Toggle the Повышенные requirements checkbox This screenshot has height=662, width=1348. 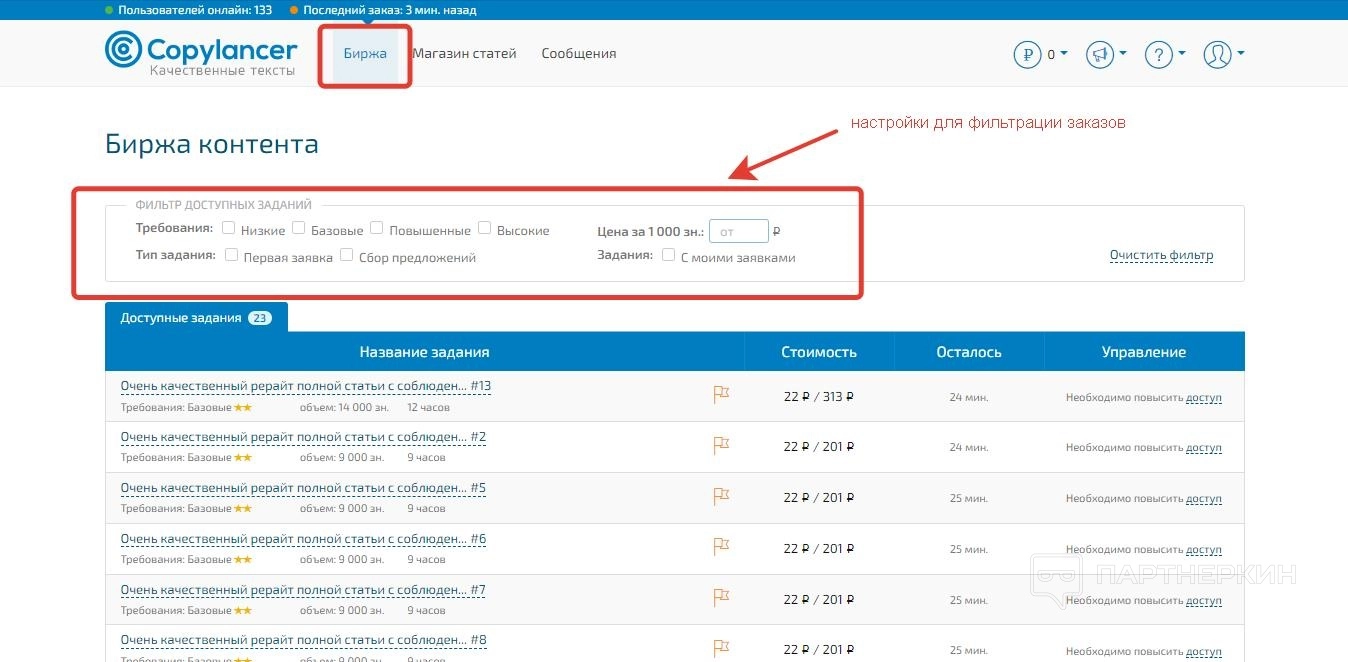coord(377,229)
